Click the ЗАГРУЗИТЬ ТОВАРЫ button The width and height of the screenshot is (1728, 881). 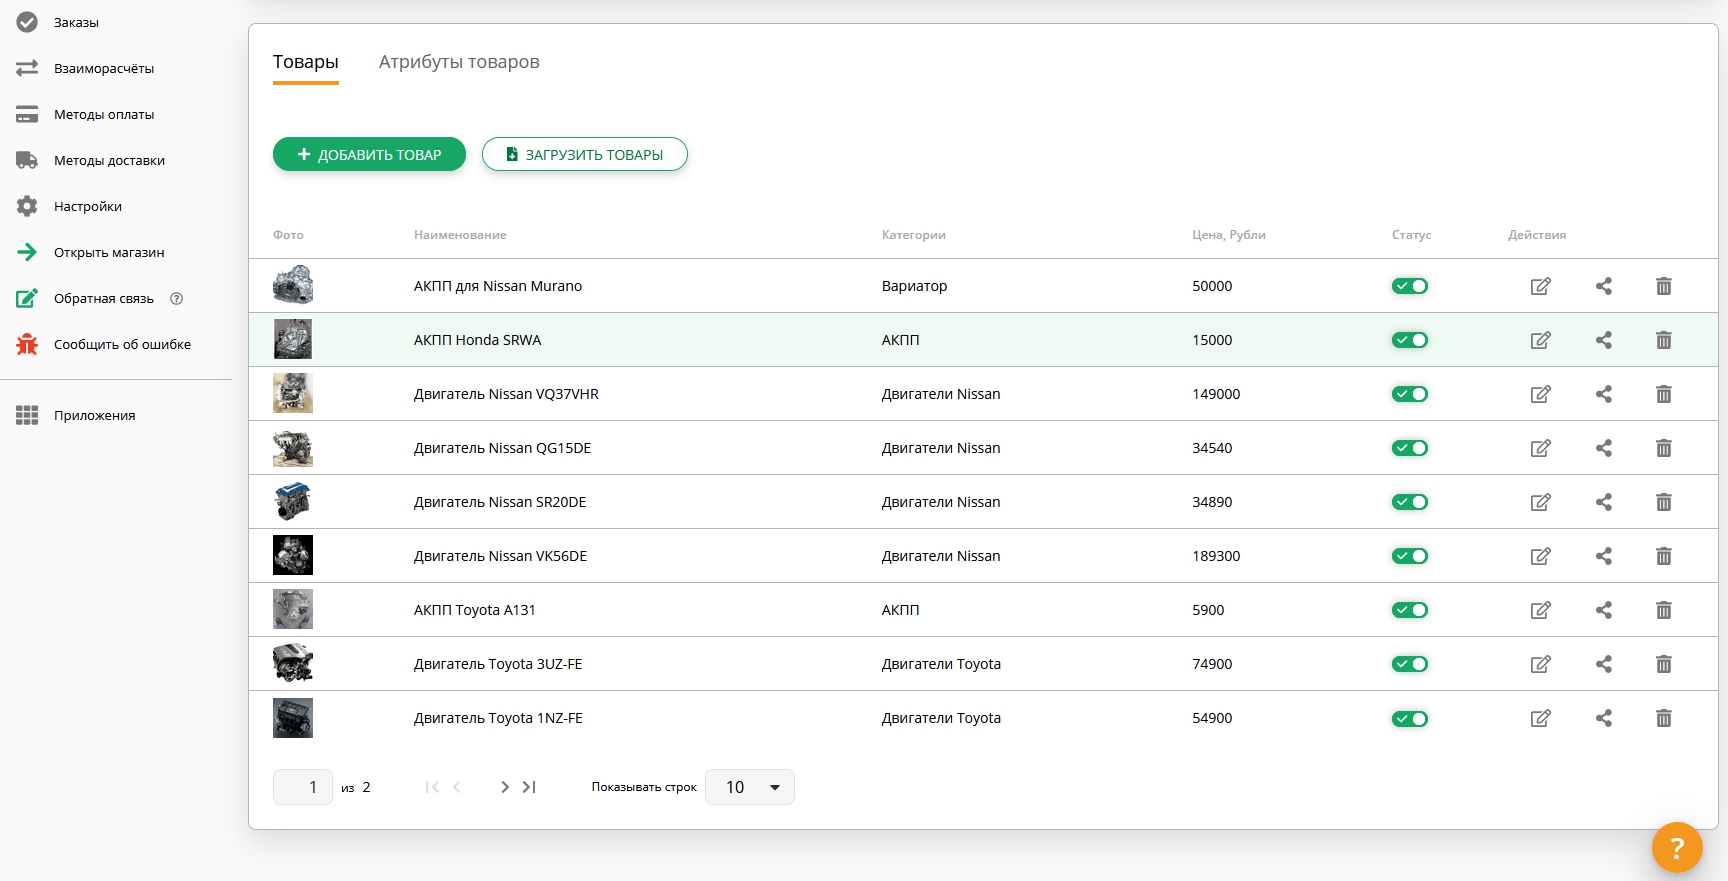(x=584, y=154)
